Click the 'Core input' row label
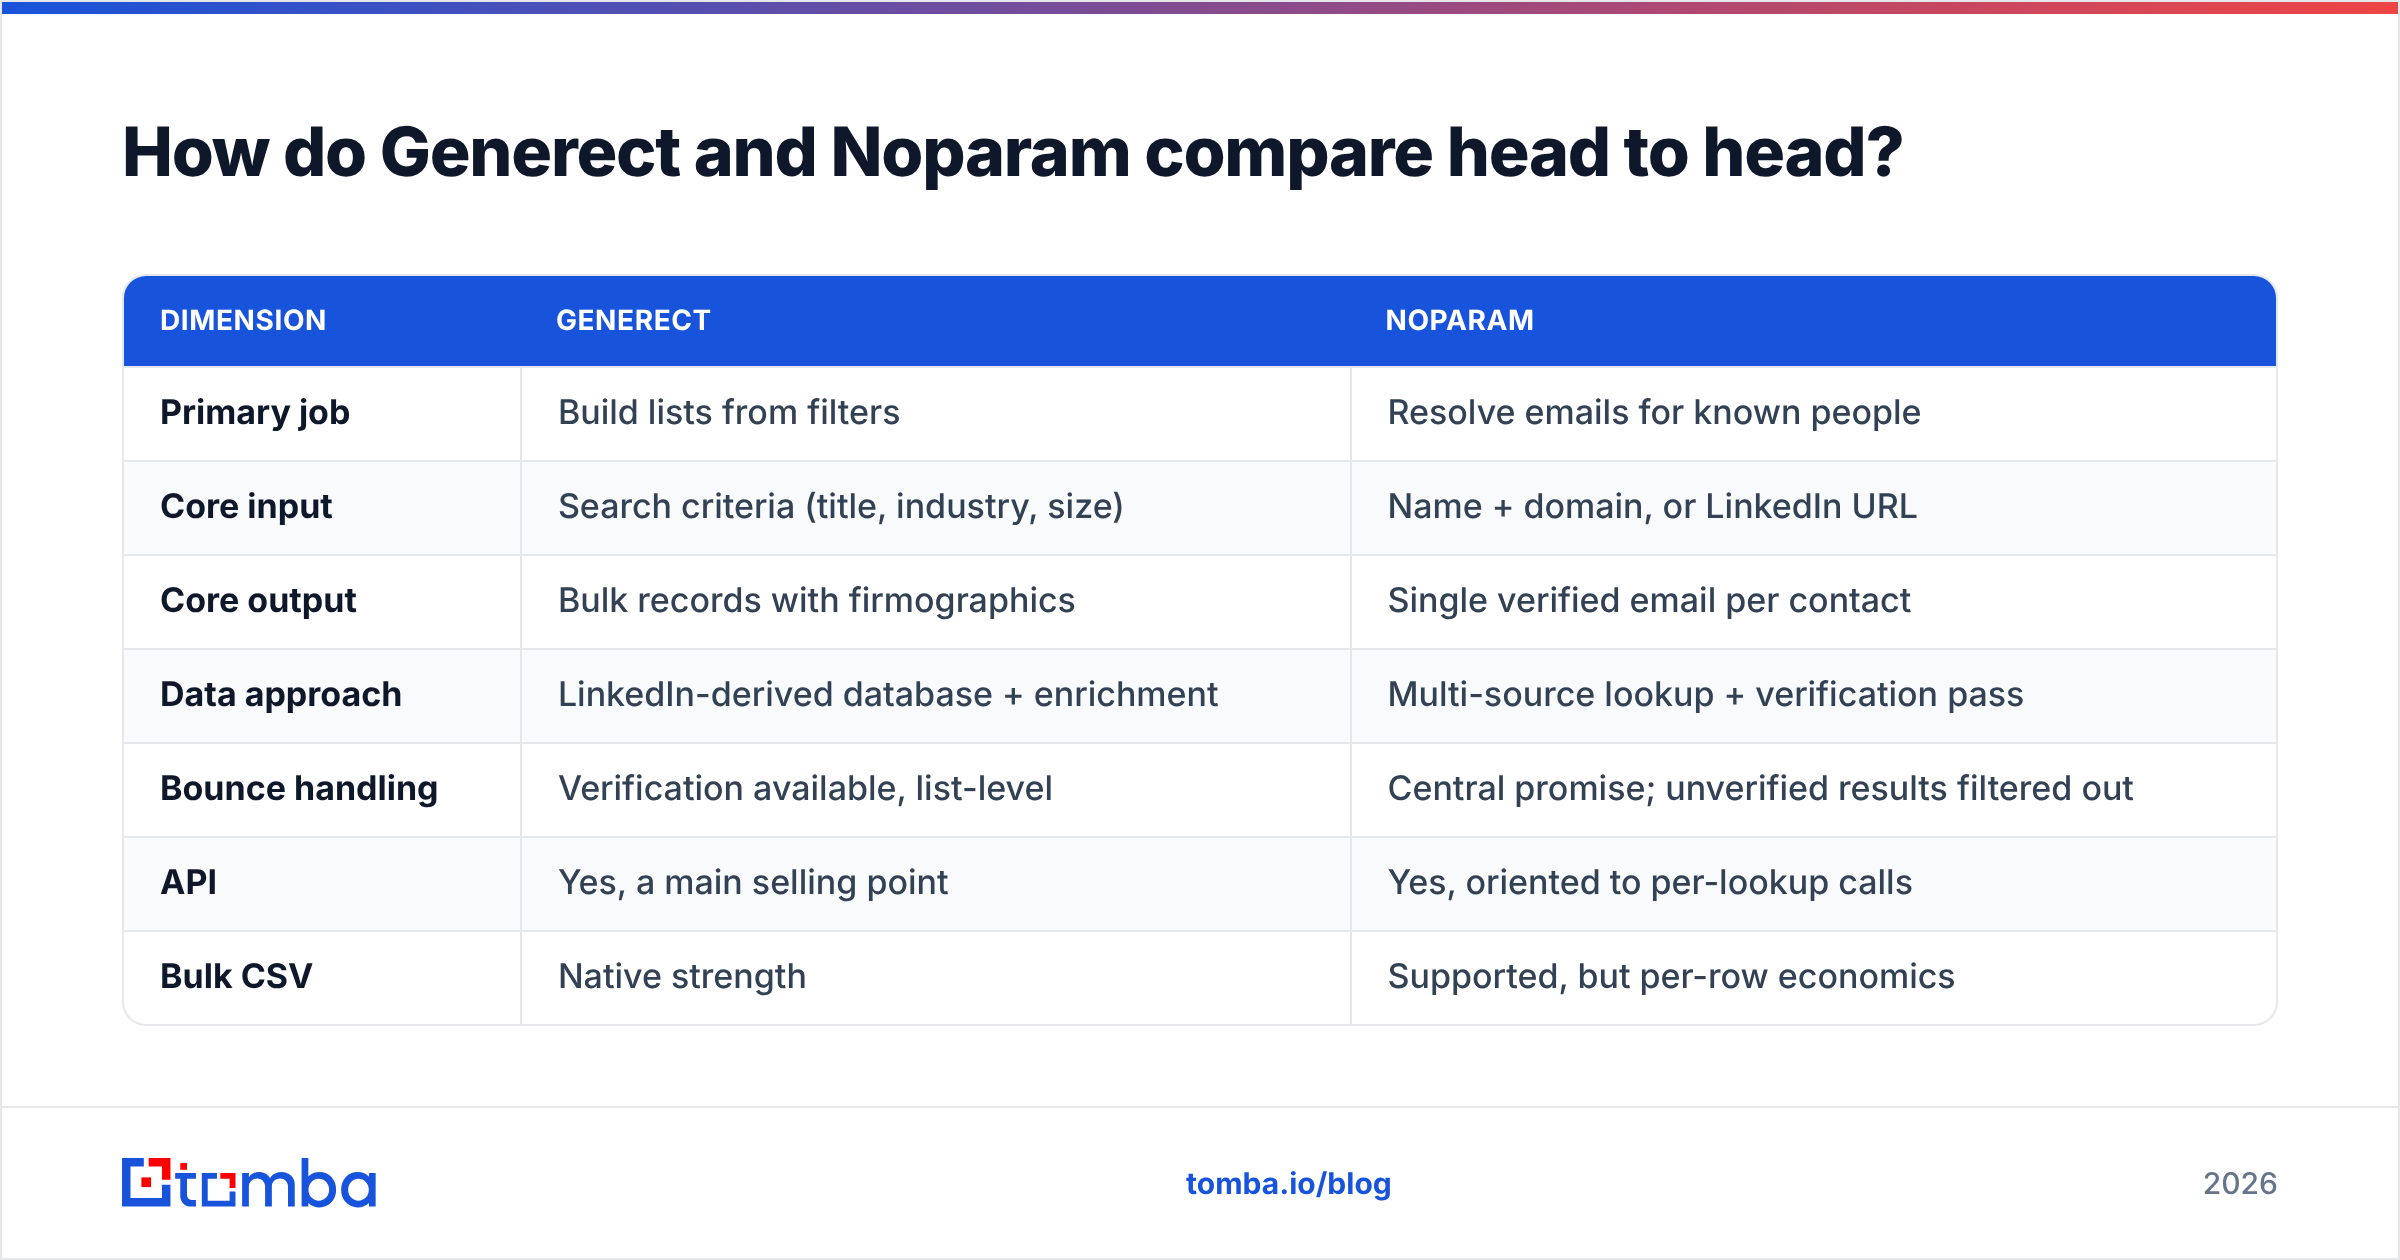 [246, 507]
